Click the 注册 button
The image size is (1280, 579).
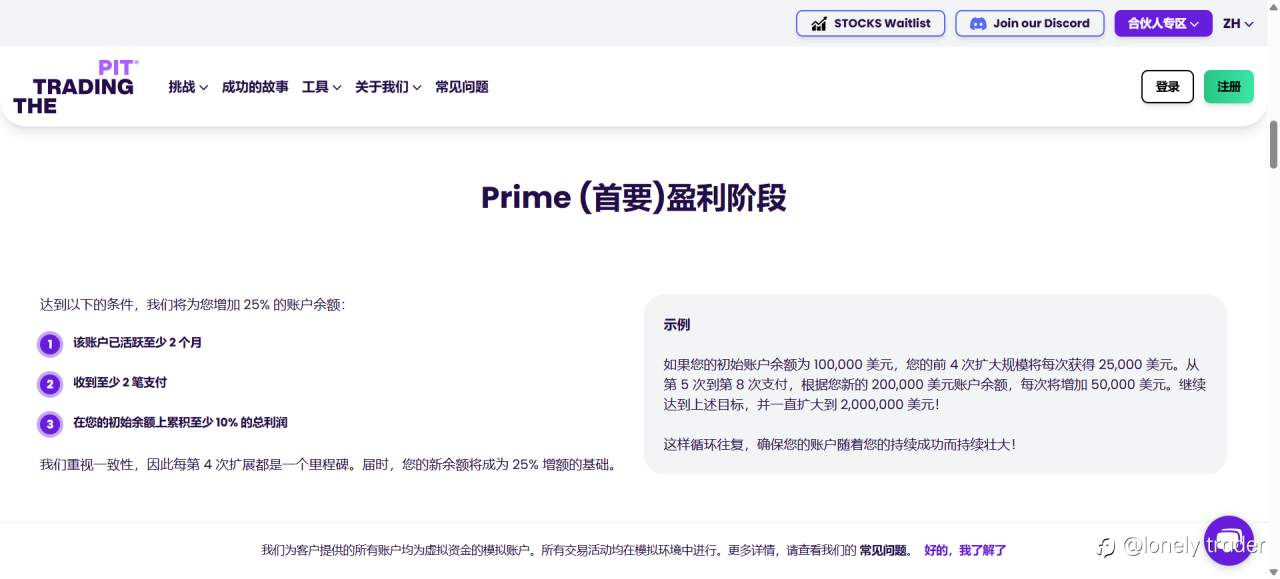click(1229, 87)
